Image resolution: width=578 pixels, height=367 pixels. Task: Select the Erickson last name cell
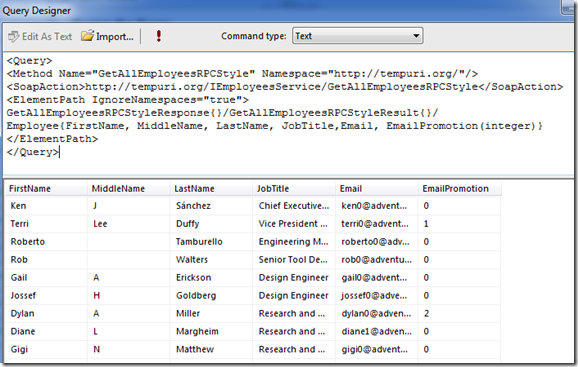(x=211, y=277)
